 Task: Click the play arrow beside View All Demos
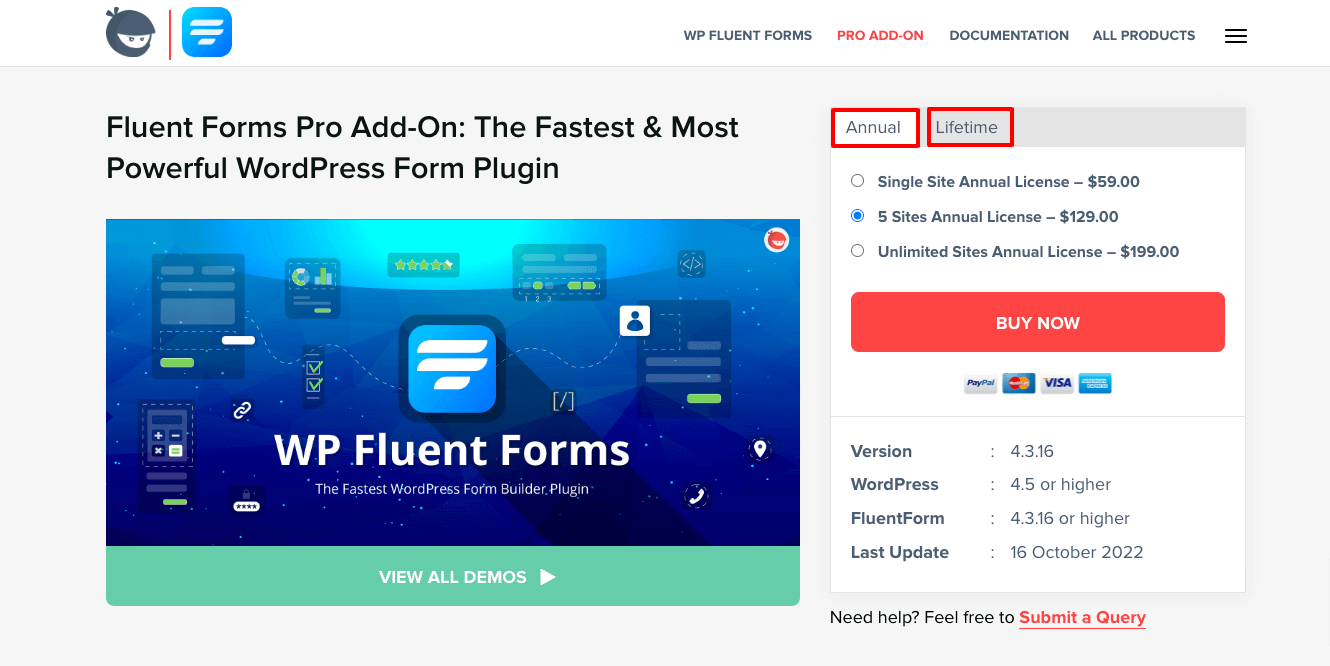coord(547,577)
